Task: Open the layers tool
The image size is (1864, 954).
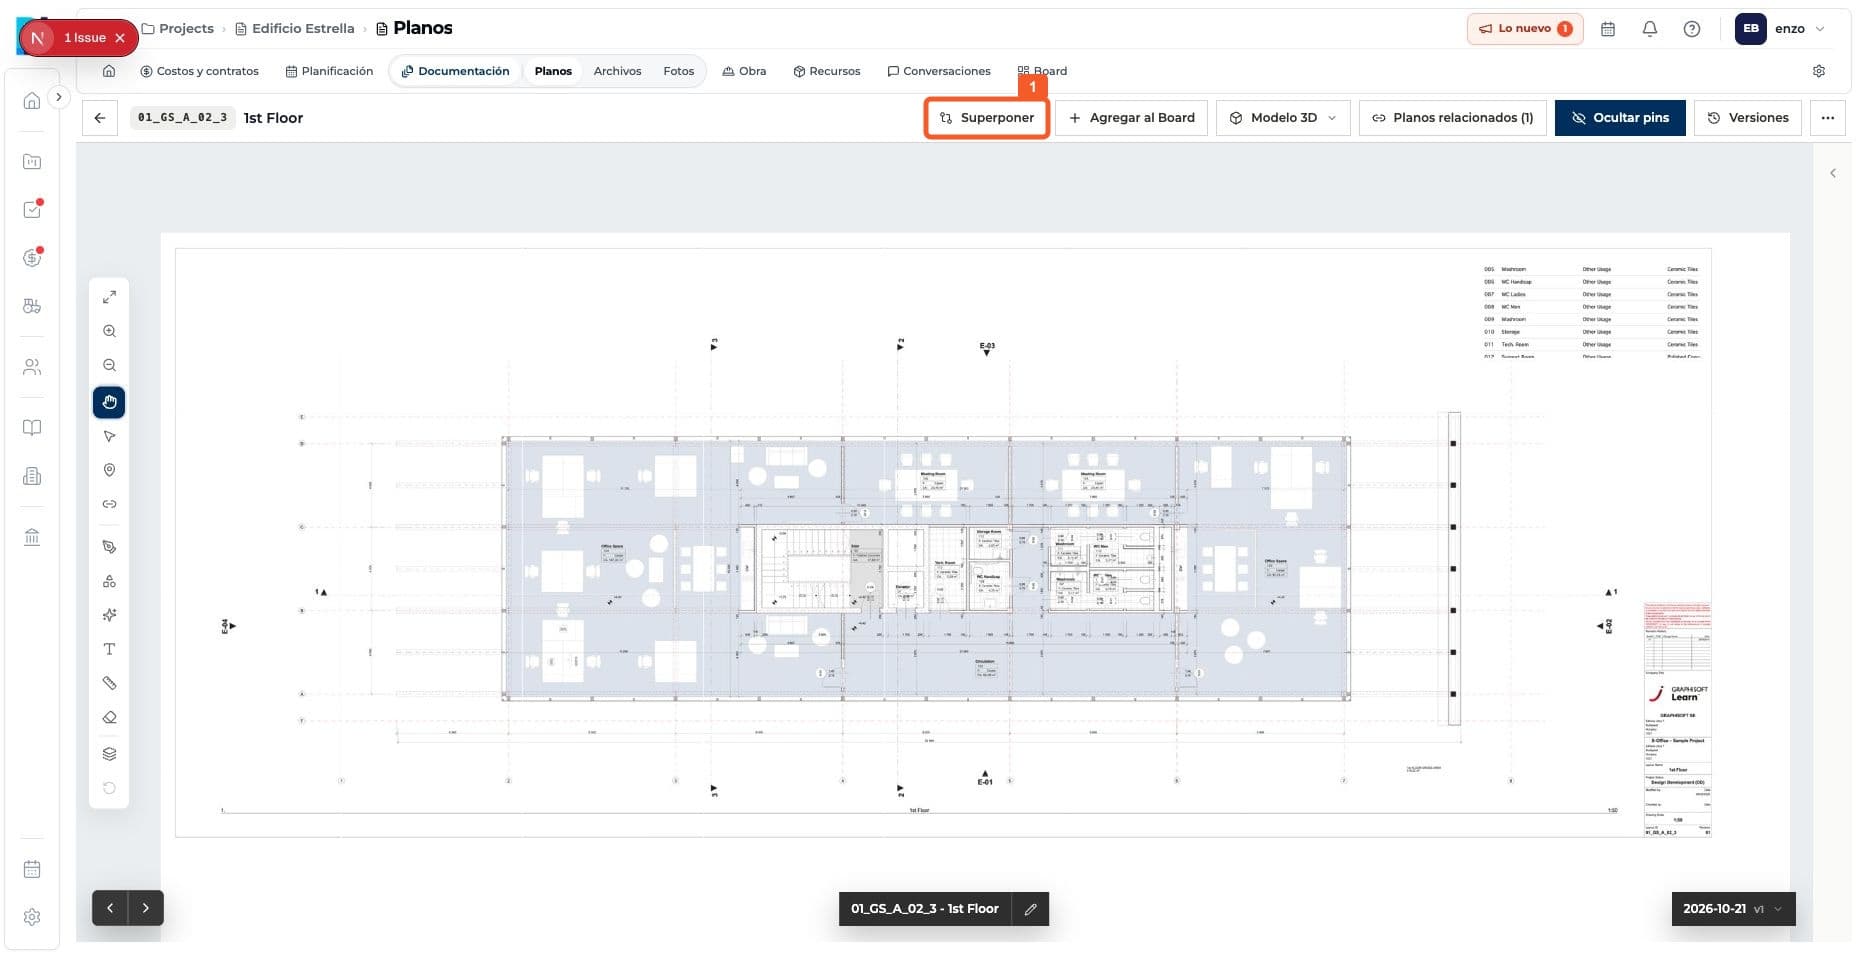Action: coord(109,754)
